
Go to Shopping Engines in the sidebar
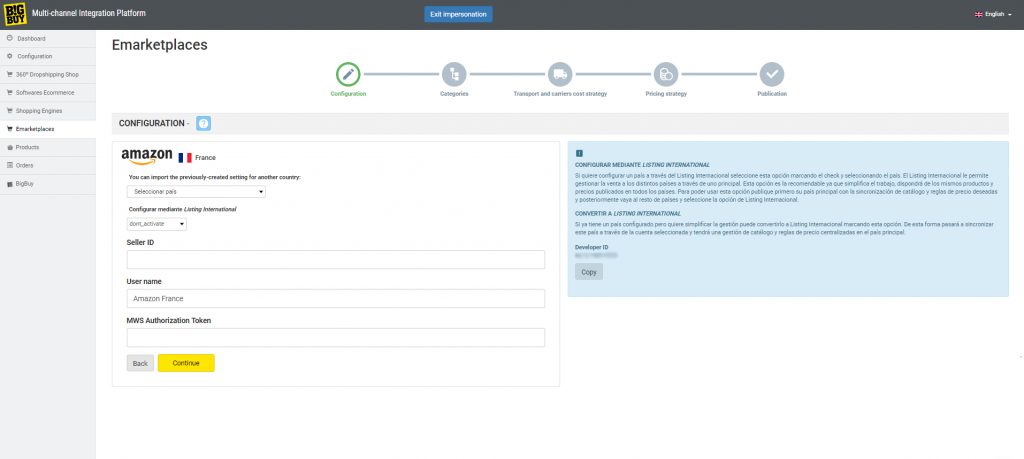(39, 110)
